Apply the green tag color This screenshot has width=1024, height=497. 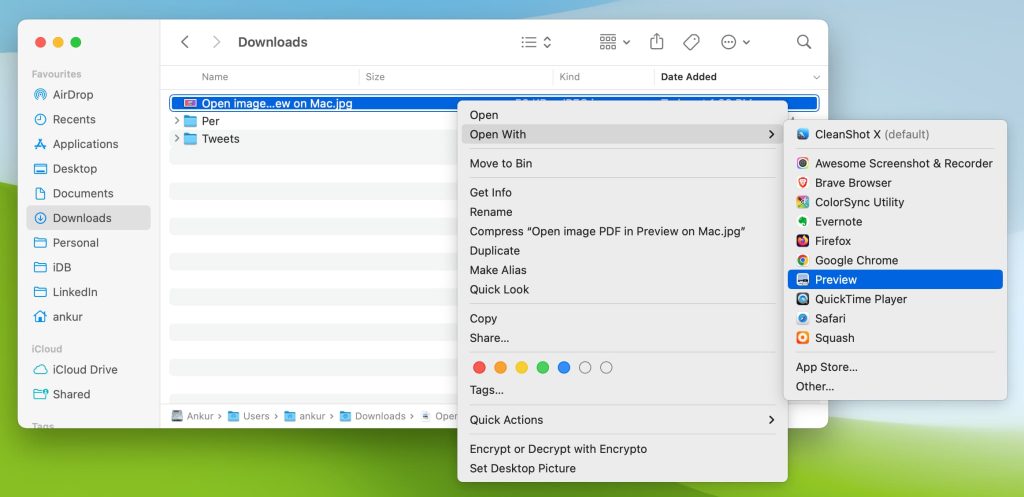(x=543, y=368)
